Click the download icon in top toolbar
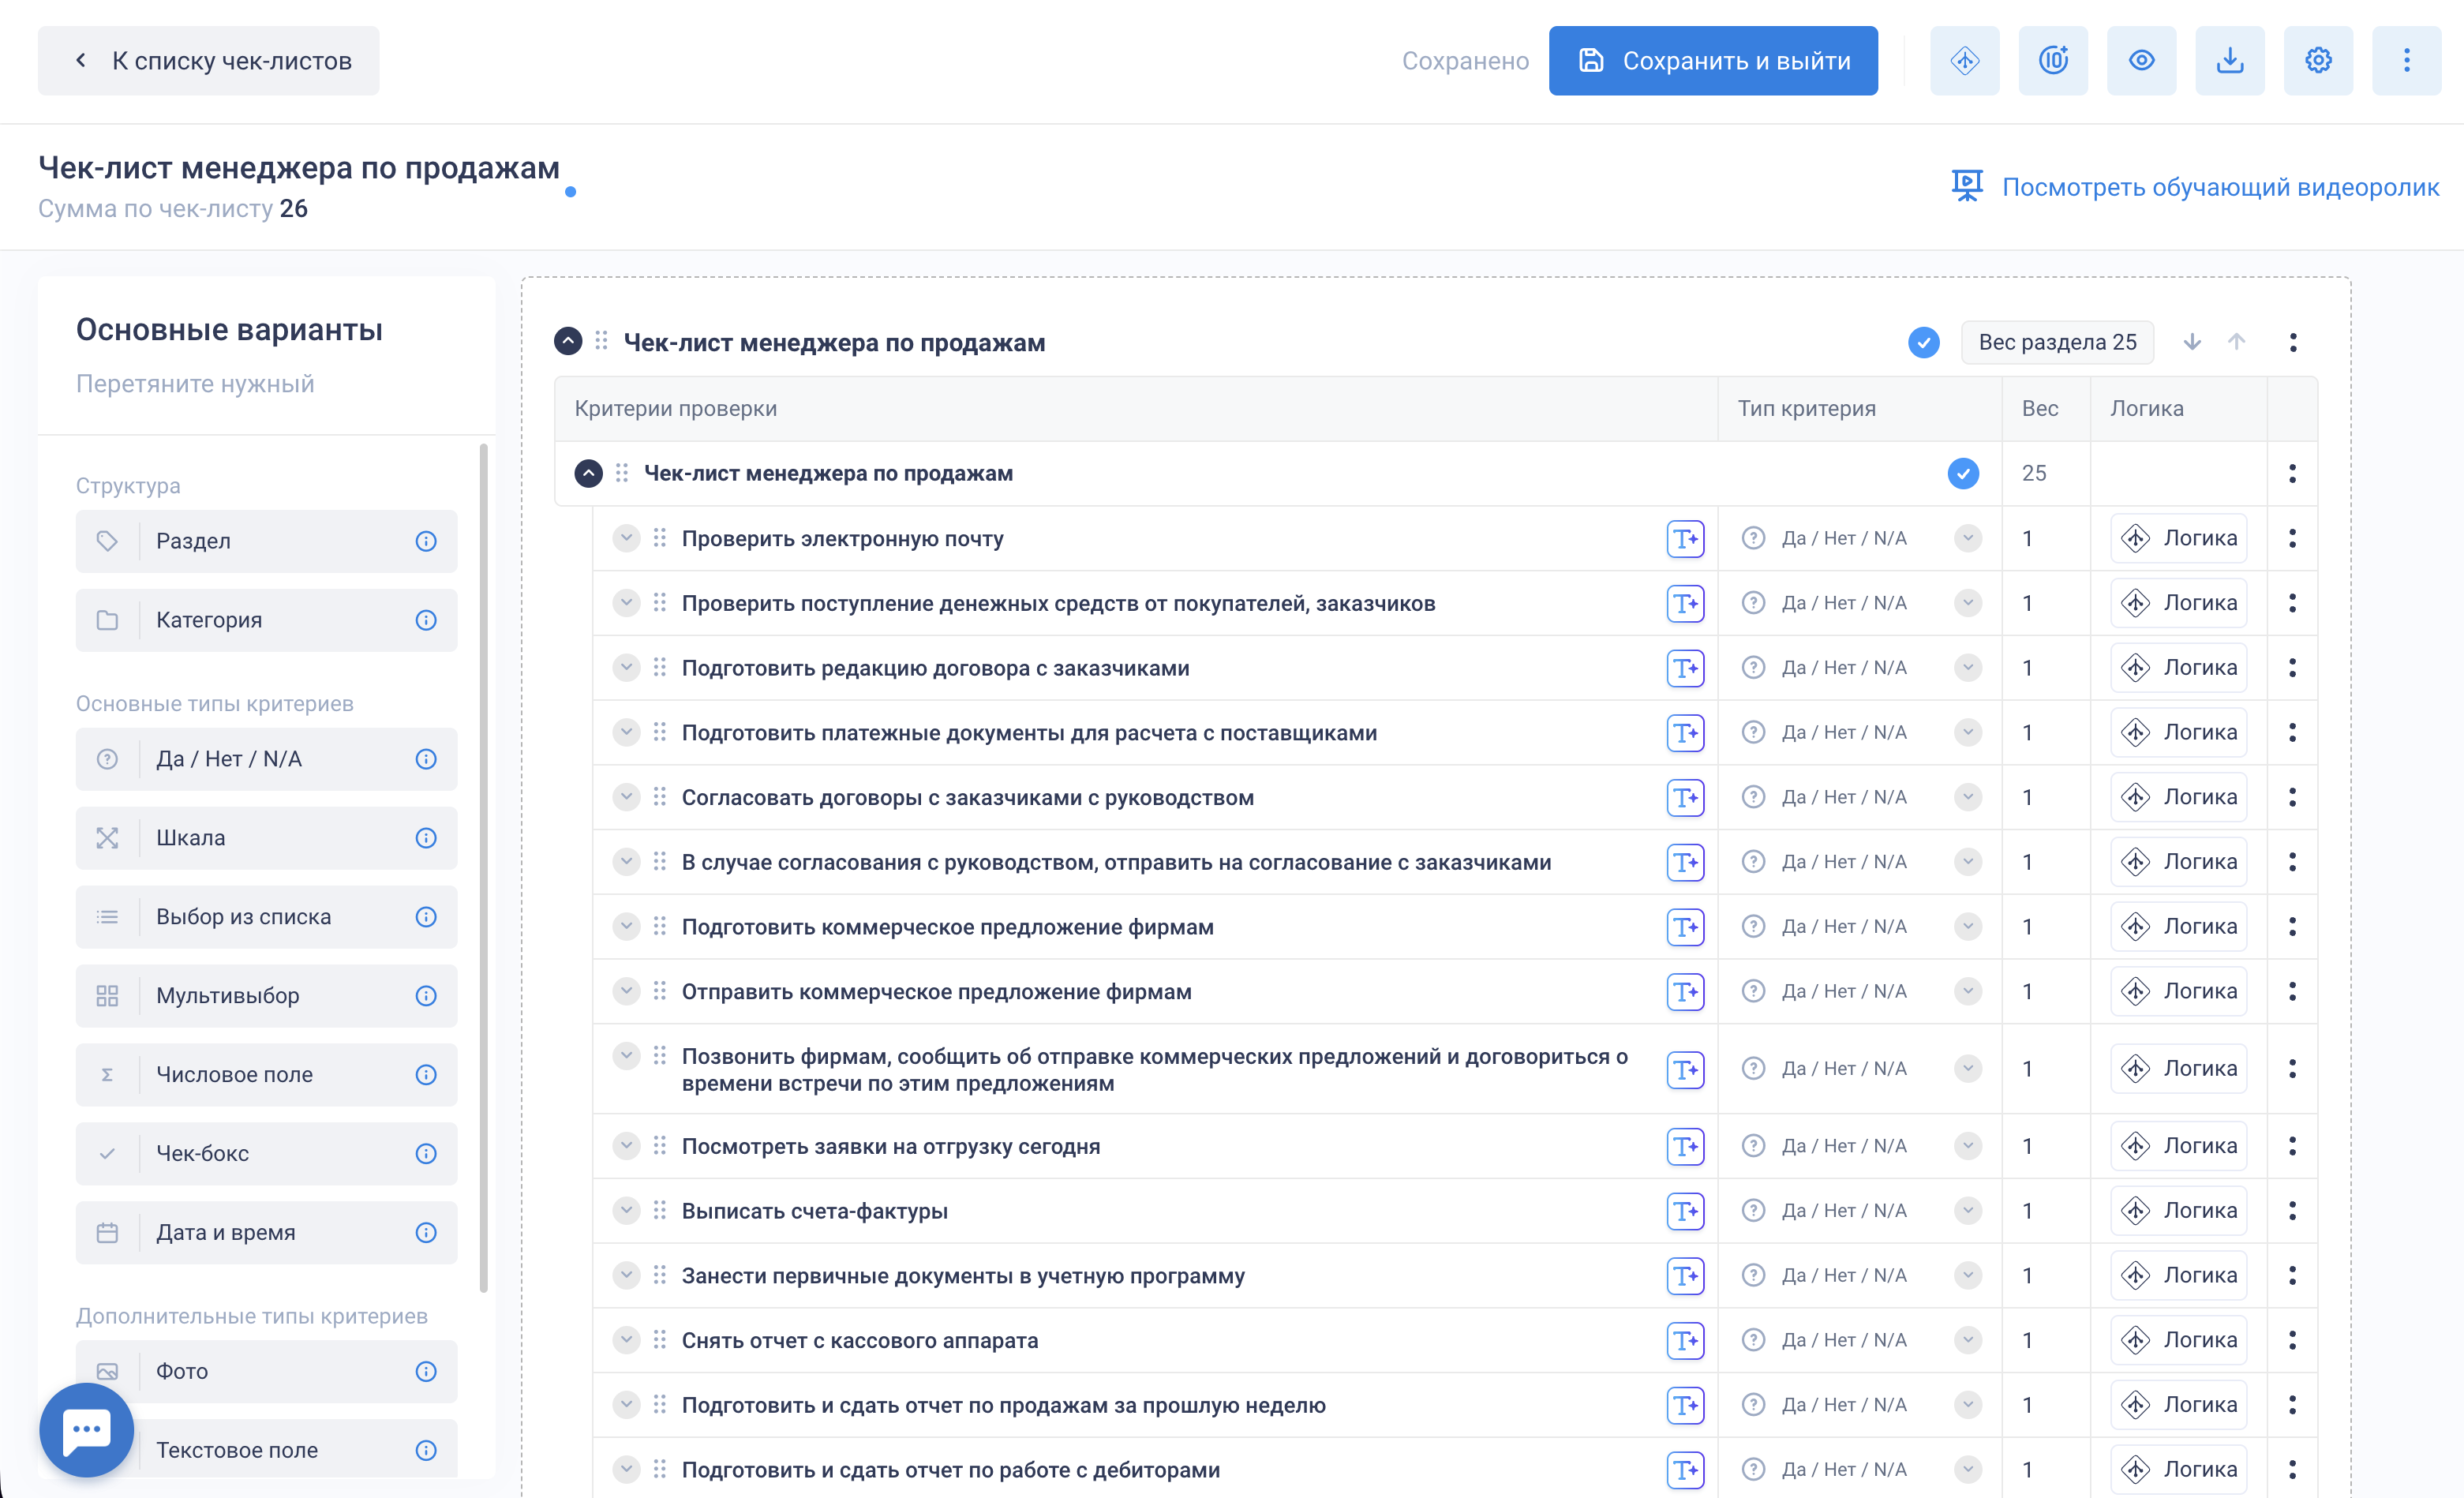 (x=2229, y=61)
